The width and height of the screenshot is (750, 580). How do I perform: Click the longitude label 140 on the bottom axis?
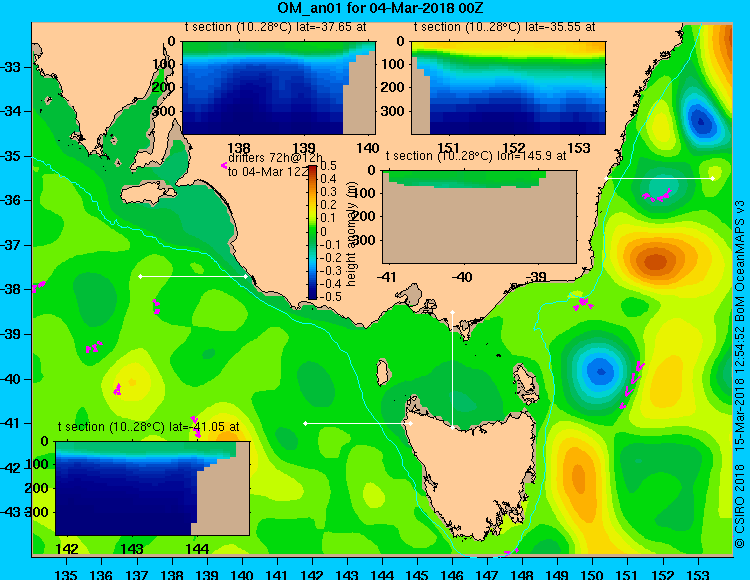(242, 574)
